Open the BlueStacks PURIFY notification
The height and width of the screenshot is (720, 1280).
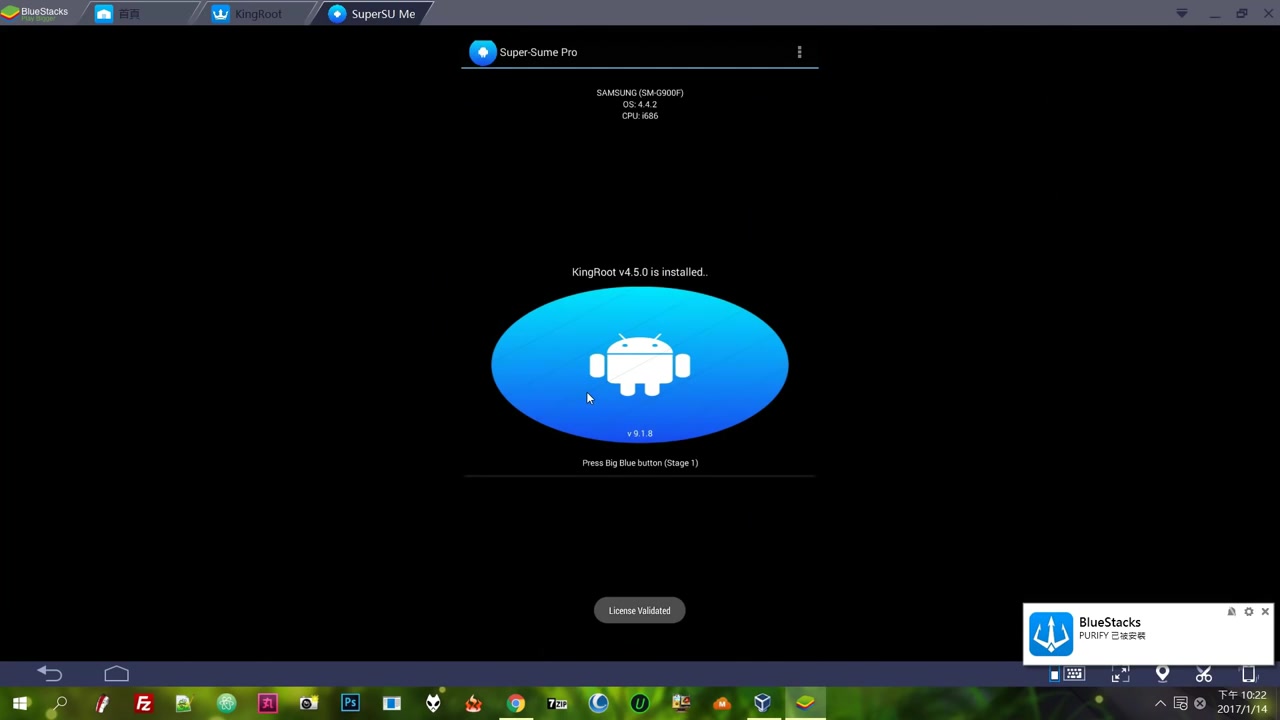[x=1148, y=634]
